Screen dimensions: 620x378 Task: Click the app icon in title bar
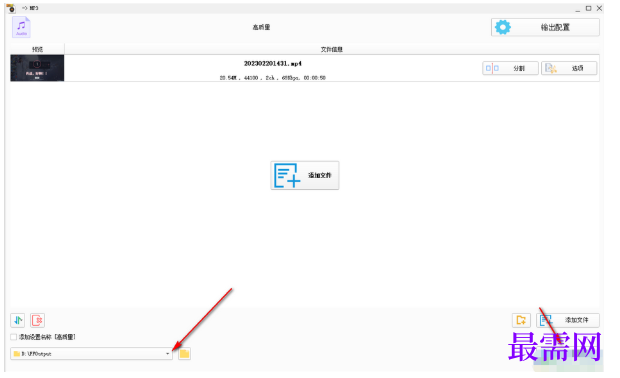(11, 8)
